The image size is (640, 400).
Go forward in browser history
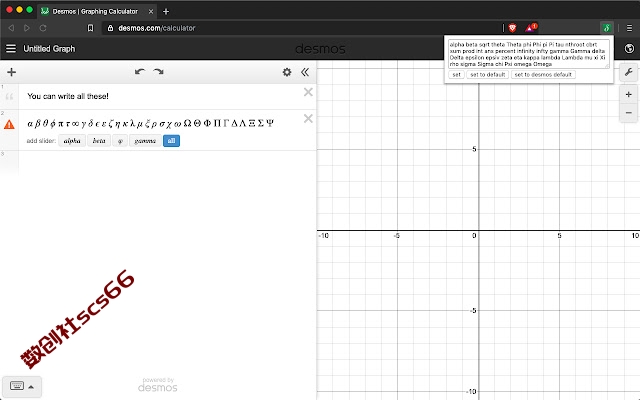click(x=27, y=28)
